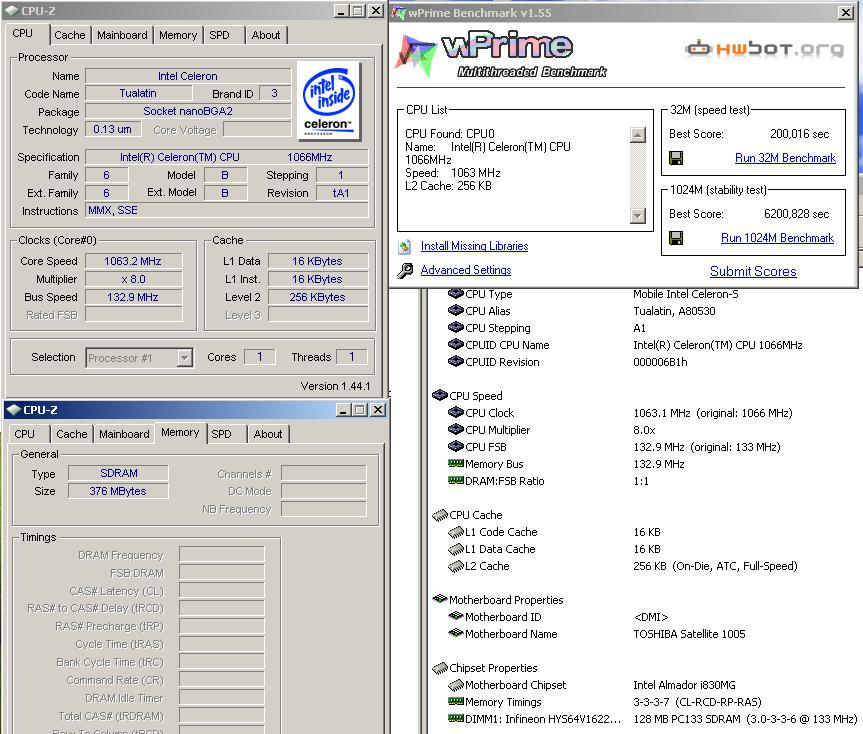Click the Core Speed 1063.2 MHz field
This screenshot has width=863, height=734.
point(133,261)
